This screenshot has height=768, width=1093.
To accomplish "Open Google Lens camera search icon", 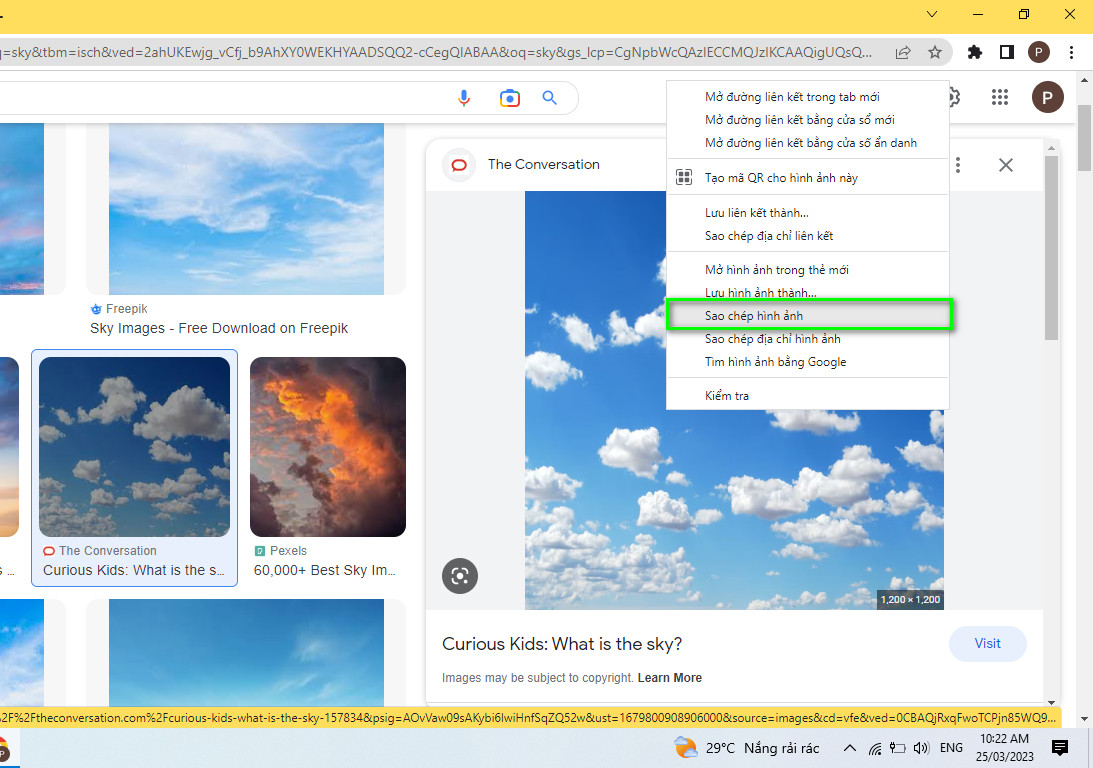I will point(510,98).
